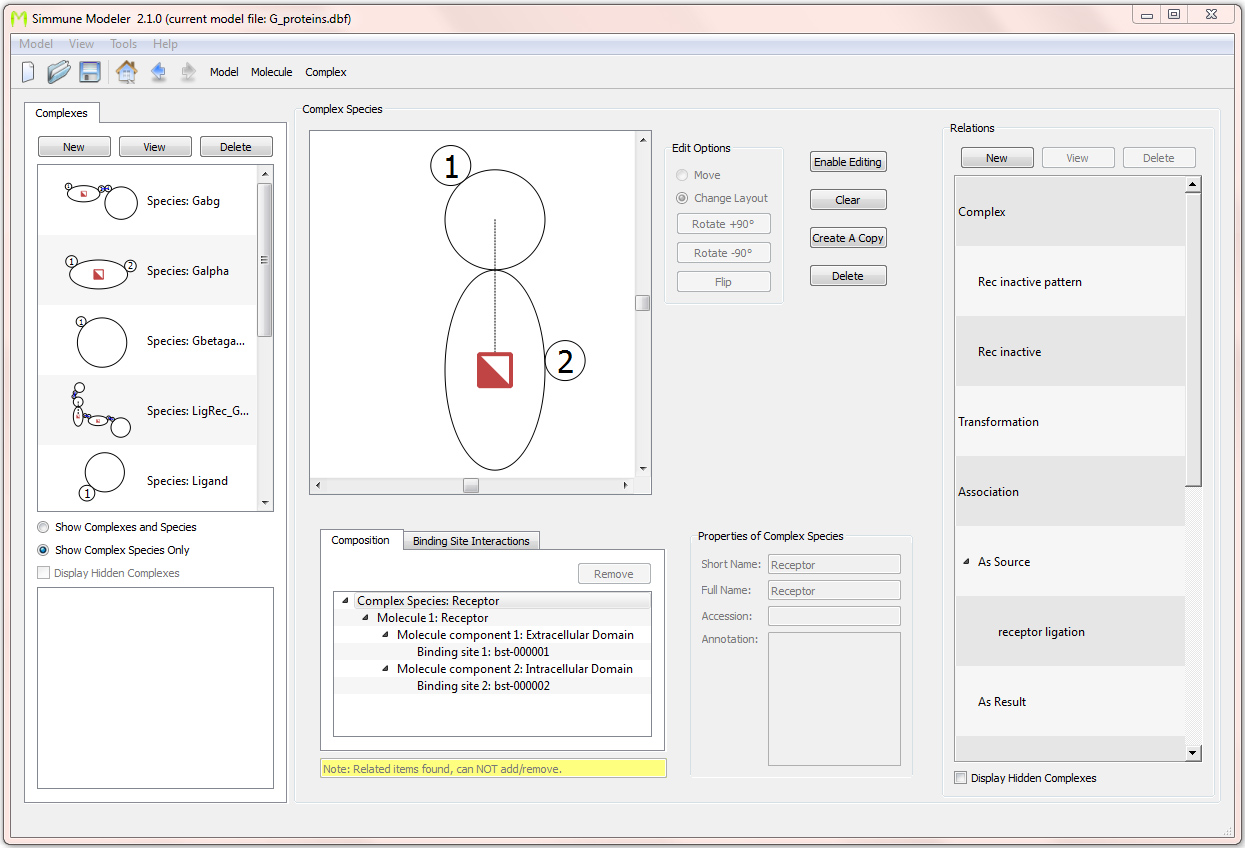Select the Galpha species thumbnail
The width and height of the screenshot is (1245, 848).
click(x=100, y=271)
